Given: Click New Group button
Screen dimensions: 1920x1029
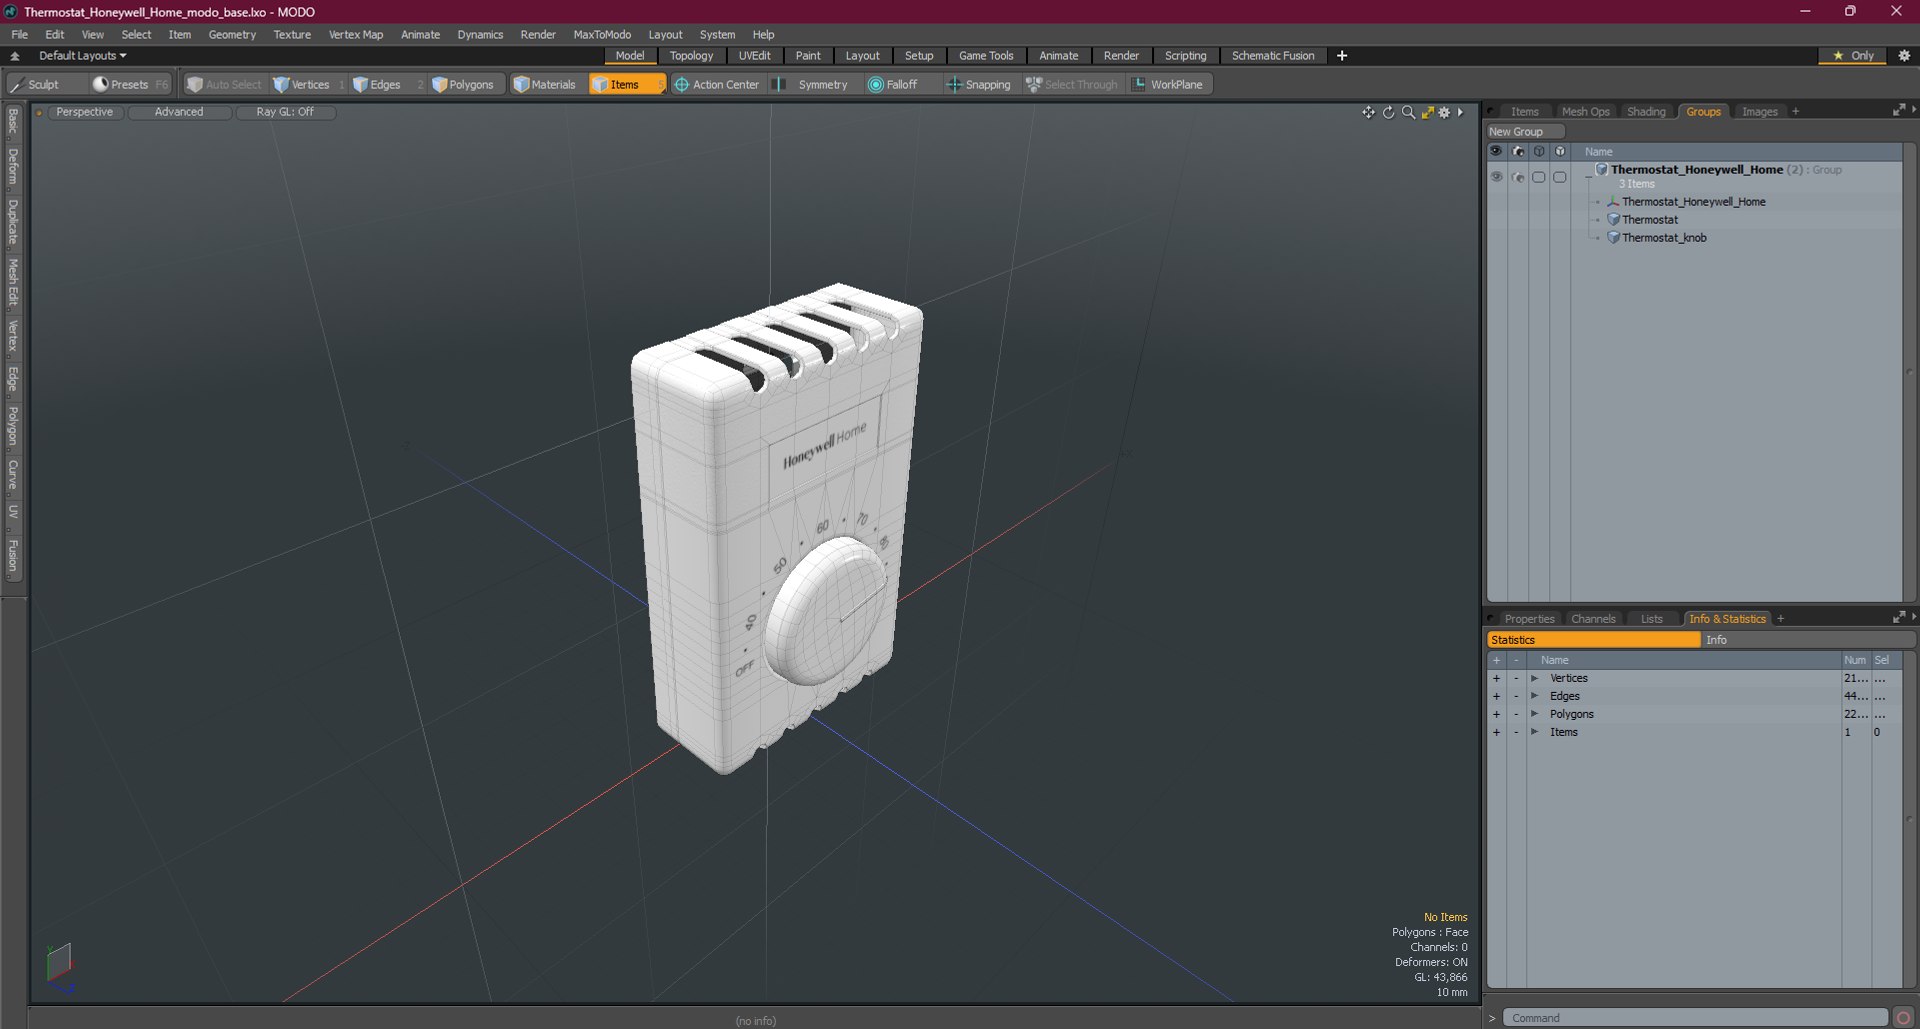Looking at the screenshot, I should (1524, 132).
